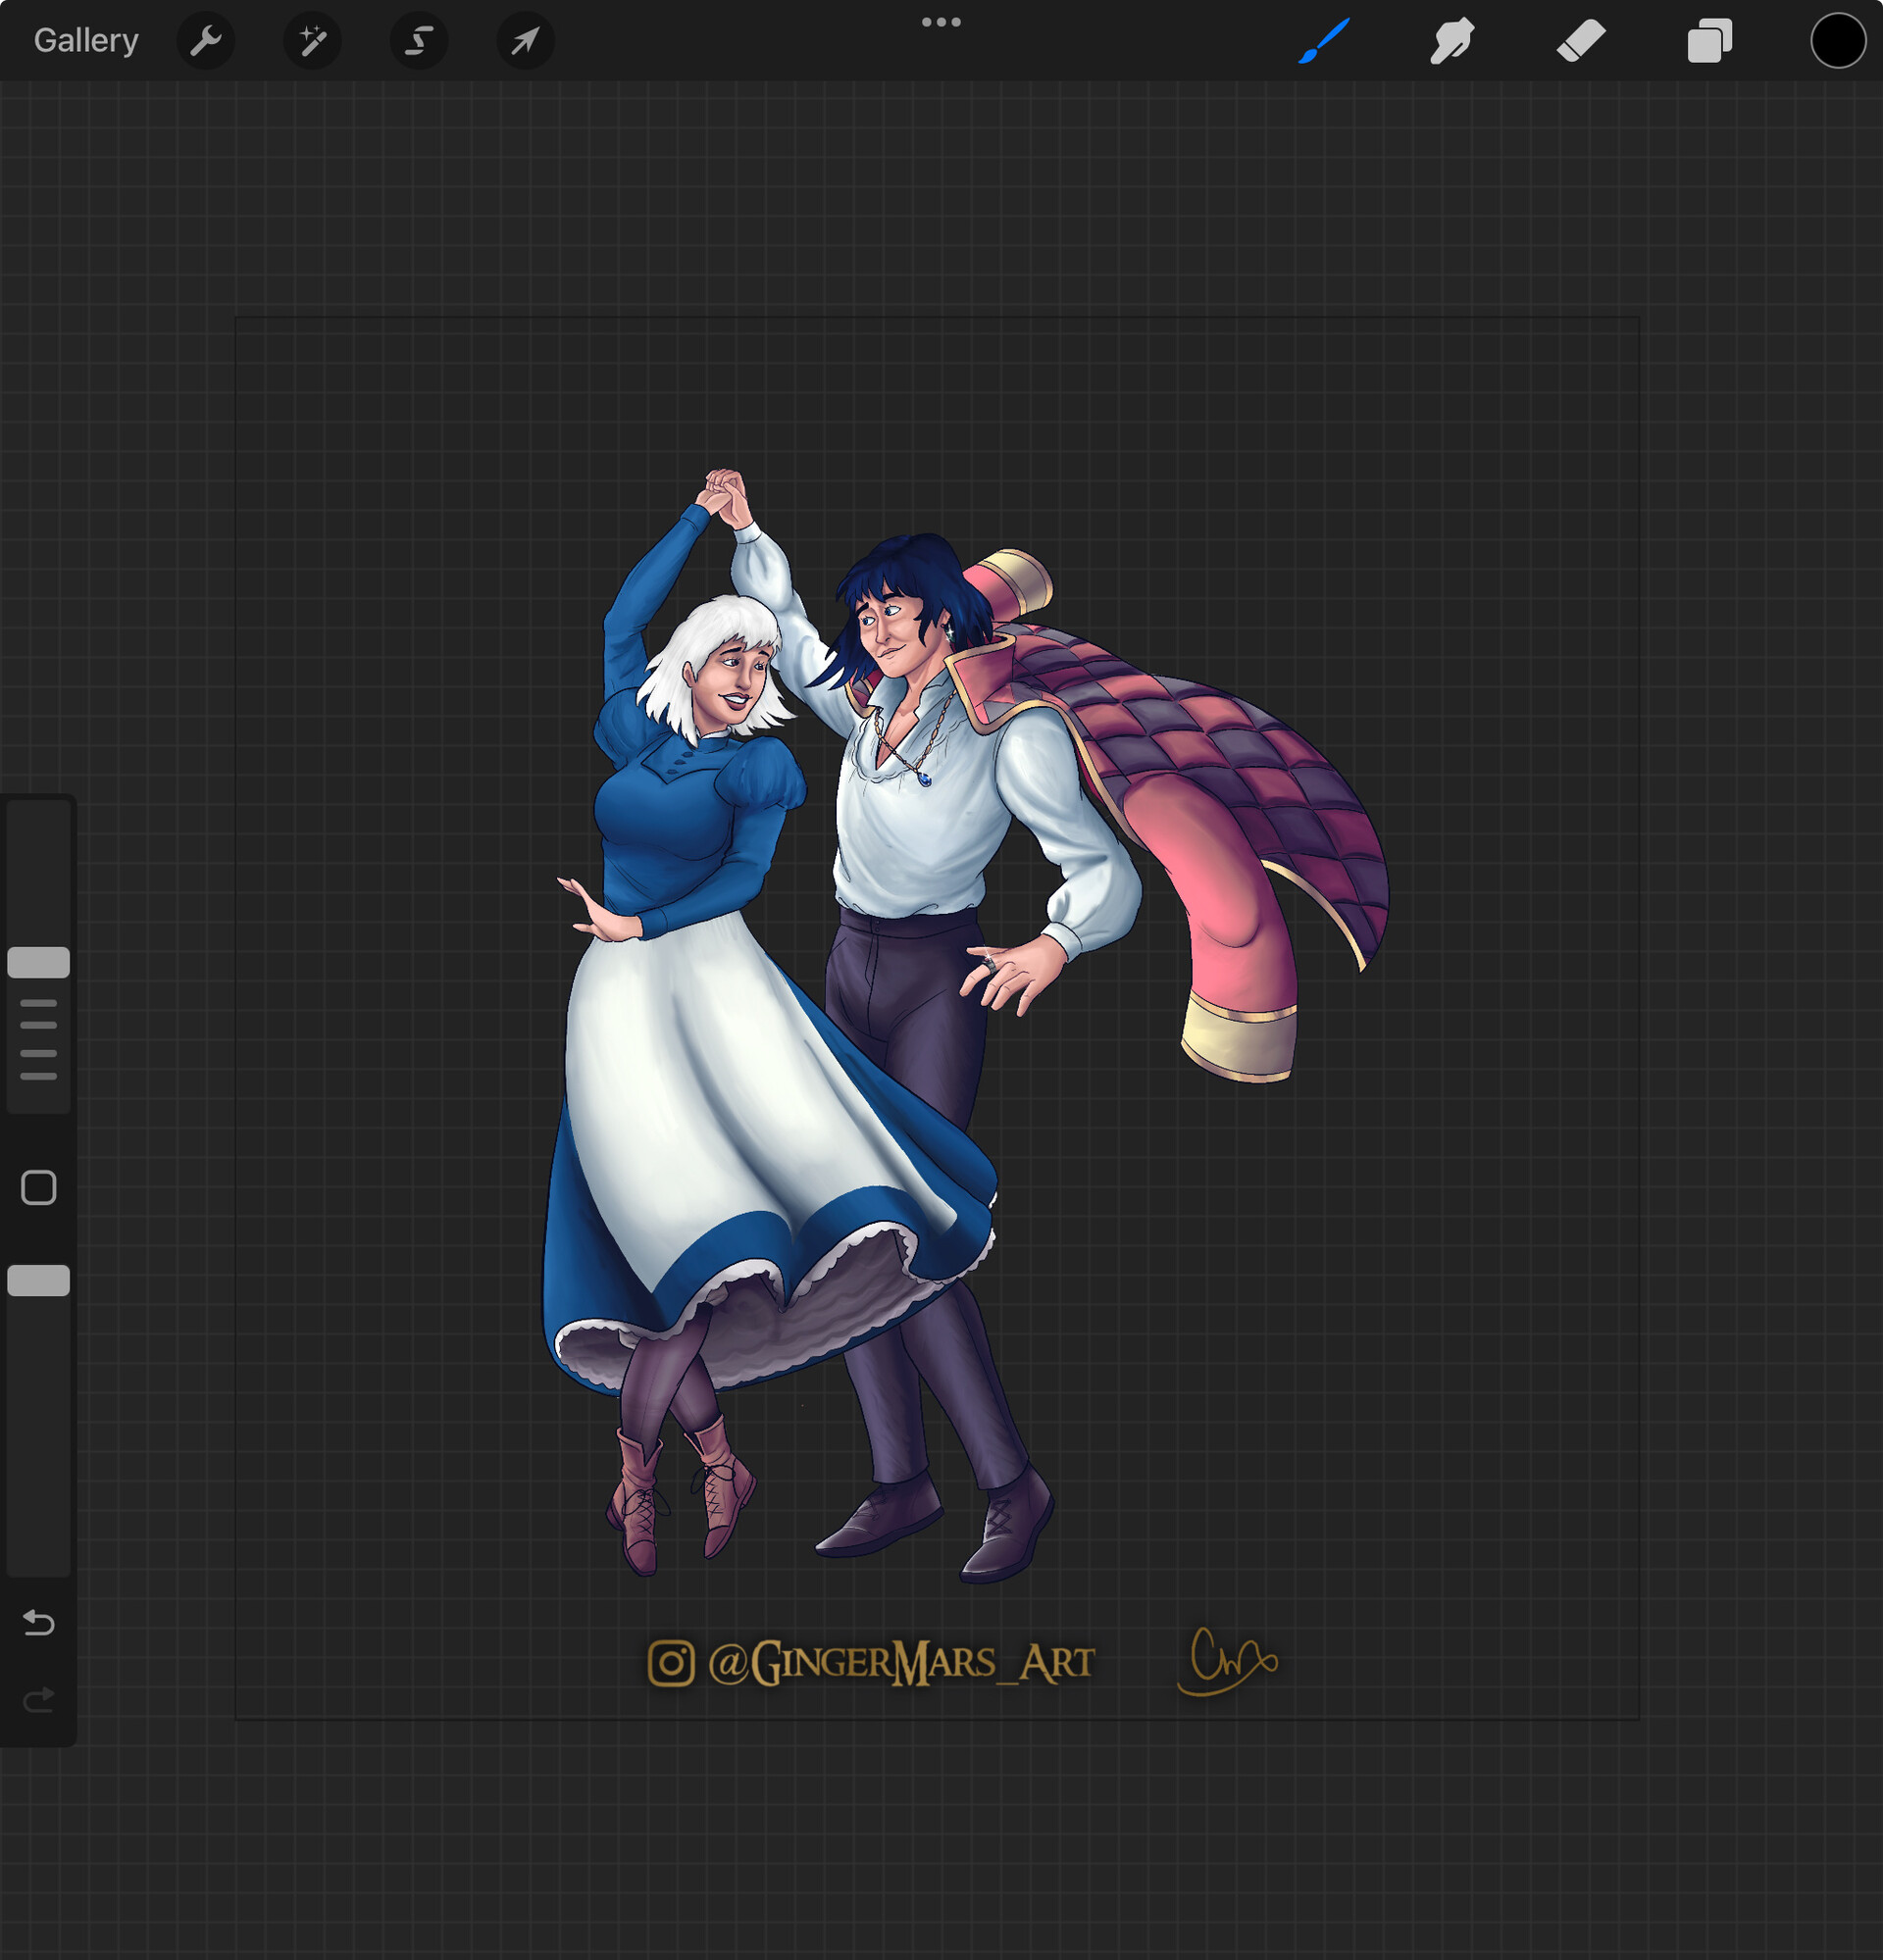1883x1960 pixels.
Task: Open the Gallery view
Action: point(86,41)
